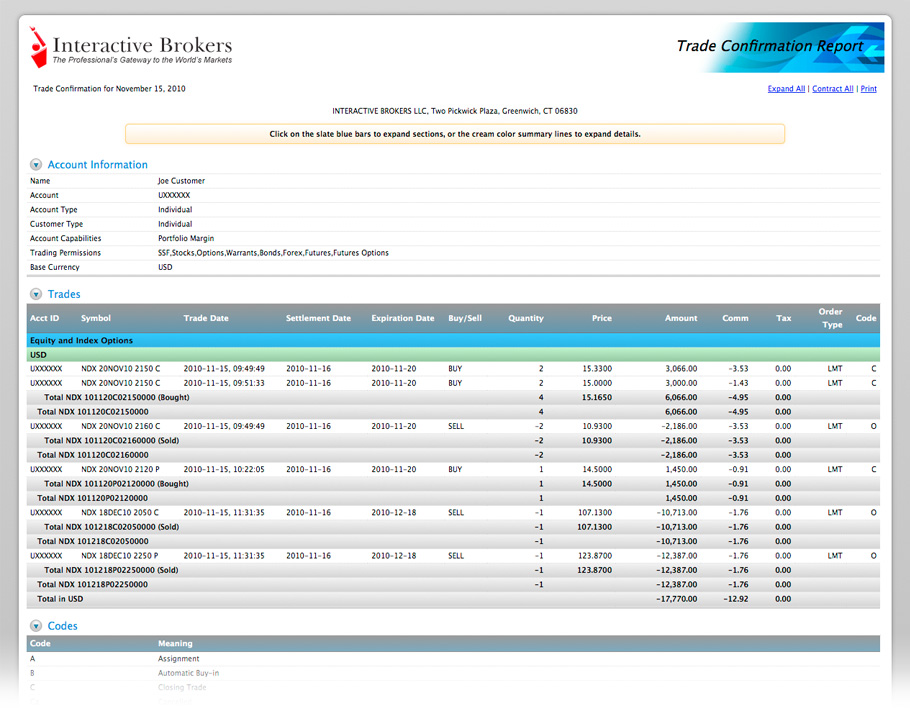Viewport: 910px width, 720px height.
Task: Click the Trading Permissions value text
Action: pyautogui.click(x=273, y=253)
